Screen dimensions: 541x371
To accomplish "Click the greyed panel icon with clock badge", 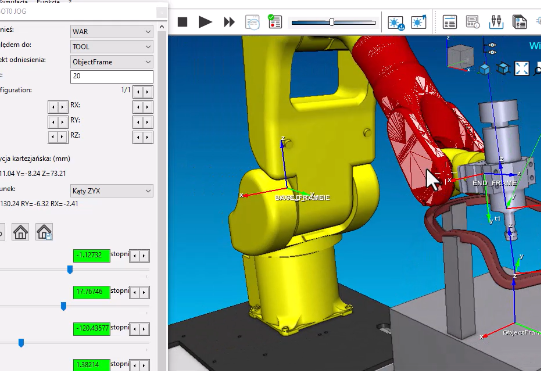I will tap(473, 22).
